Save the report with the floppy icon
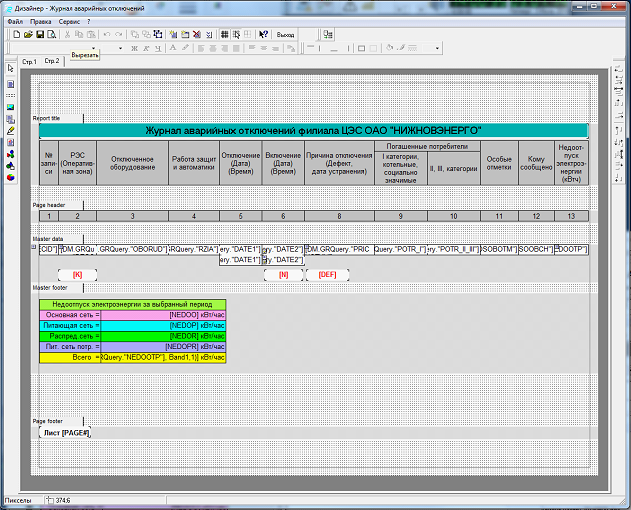The image size is (631, 510). coord(39,34)
